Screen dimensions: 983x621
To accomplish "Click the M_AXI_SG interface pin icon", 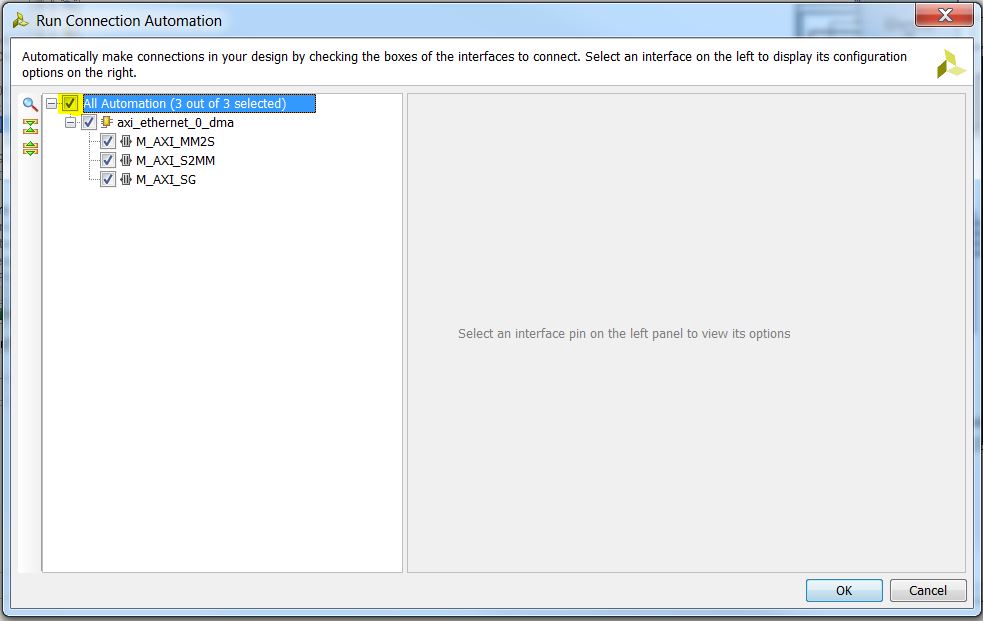I will 125,179.
